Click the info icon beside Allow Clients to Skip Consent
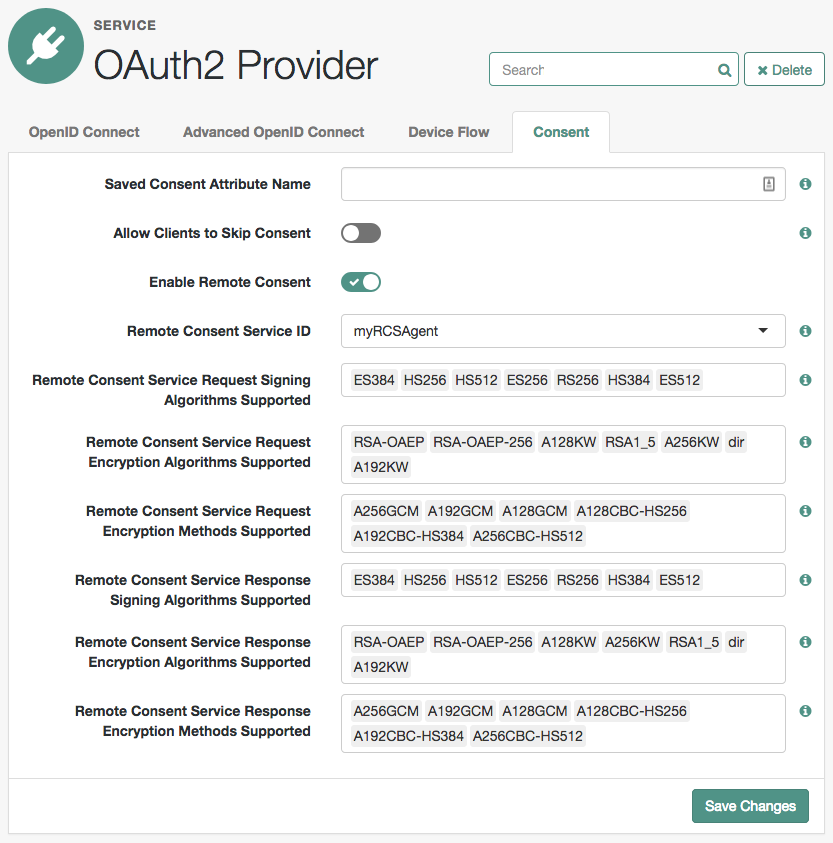Screen dimensions: 833x843 point(805,233)
